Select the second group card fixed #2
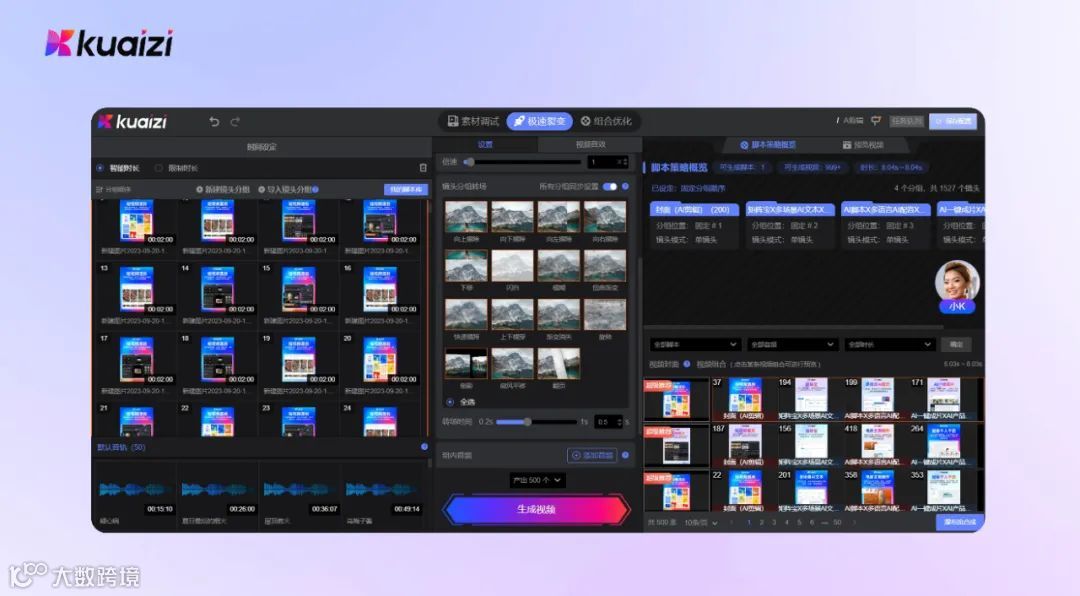1080x596 pixels. pos(791,224)
